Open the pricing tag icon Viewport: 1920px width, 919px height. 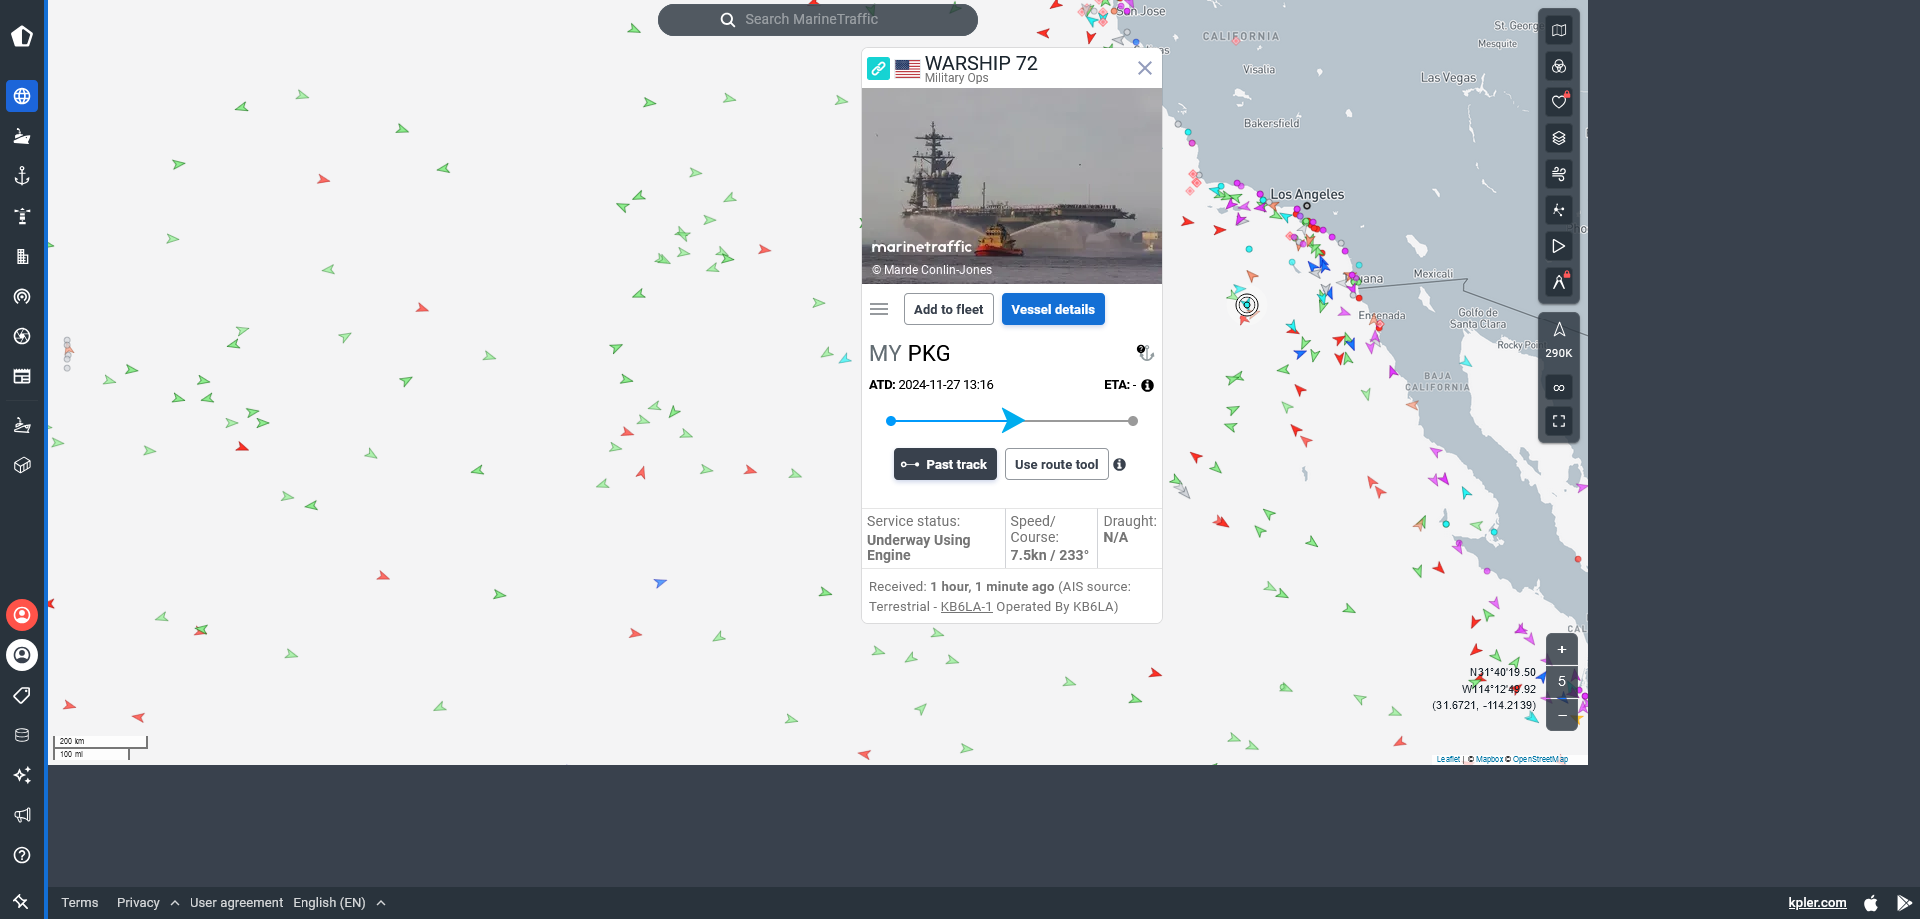tap(22, 695)
